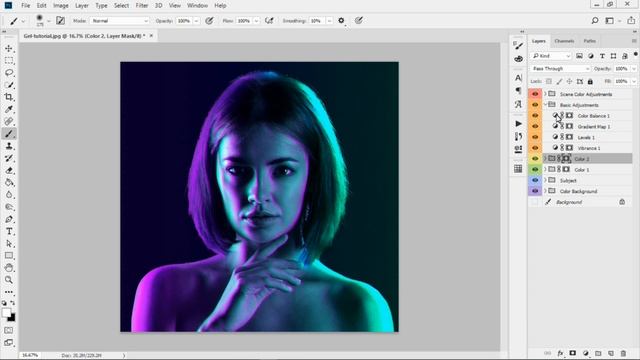Screen dimensions: 640x360
Task: Click the Search icon in options bar
Action: [595, 20]
